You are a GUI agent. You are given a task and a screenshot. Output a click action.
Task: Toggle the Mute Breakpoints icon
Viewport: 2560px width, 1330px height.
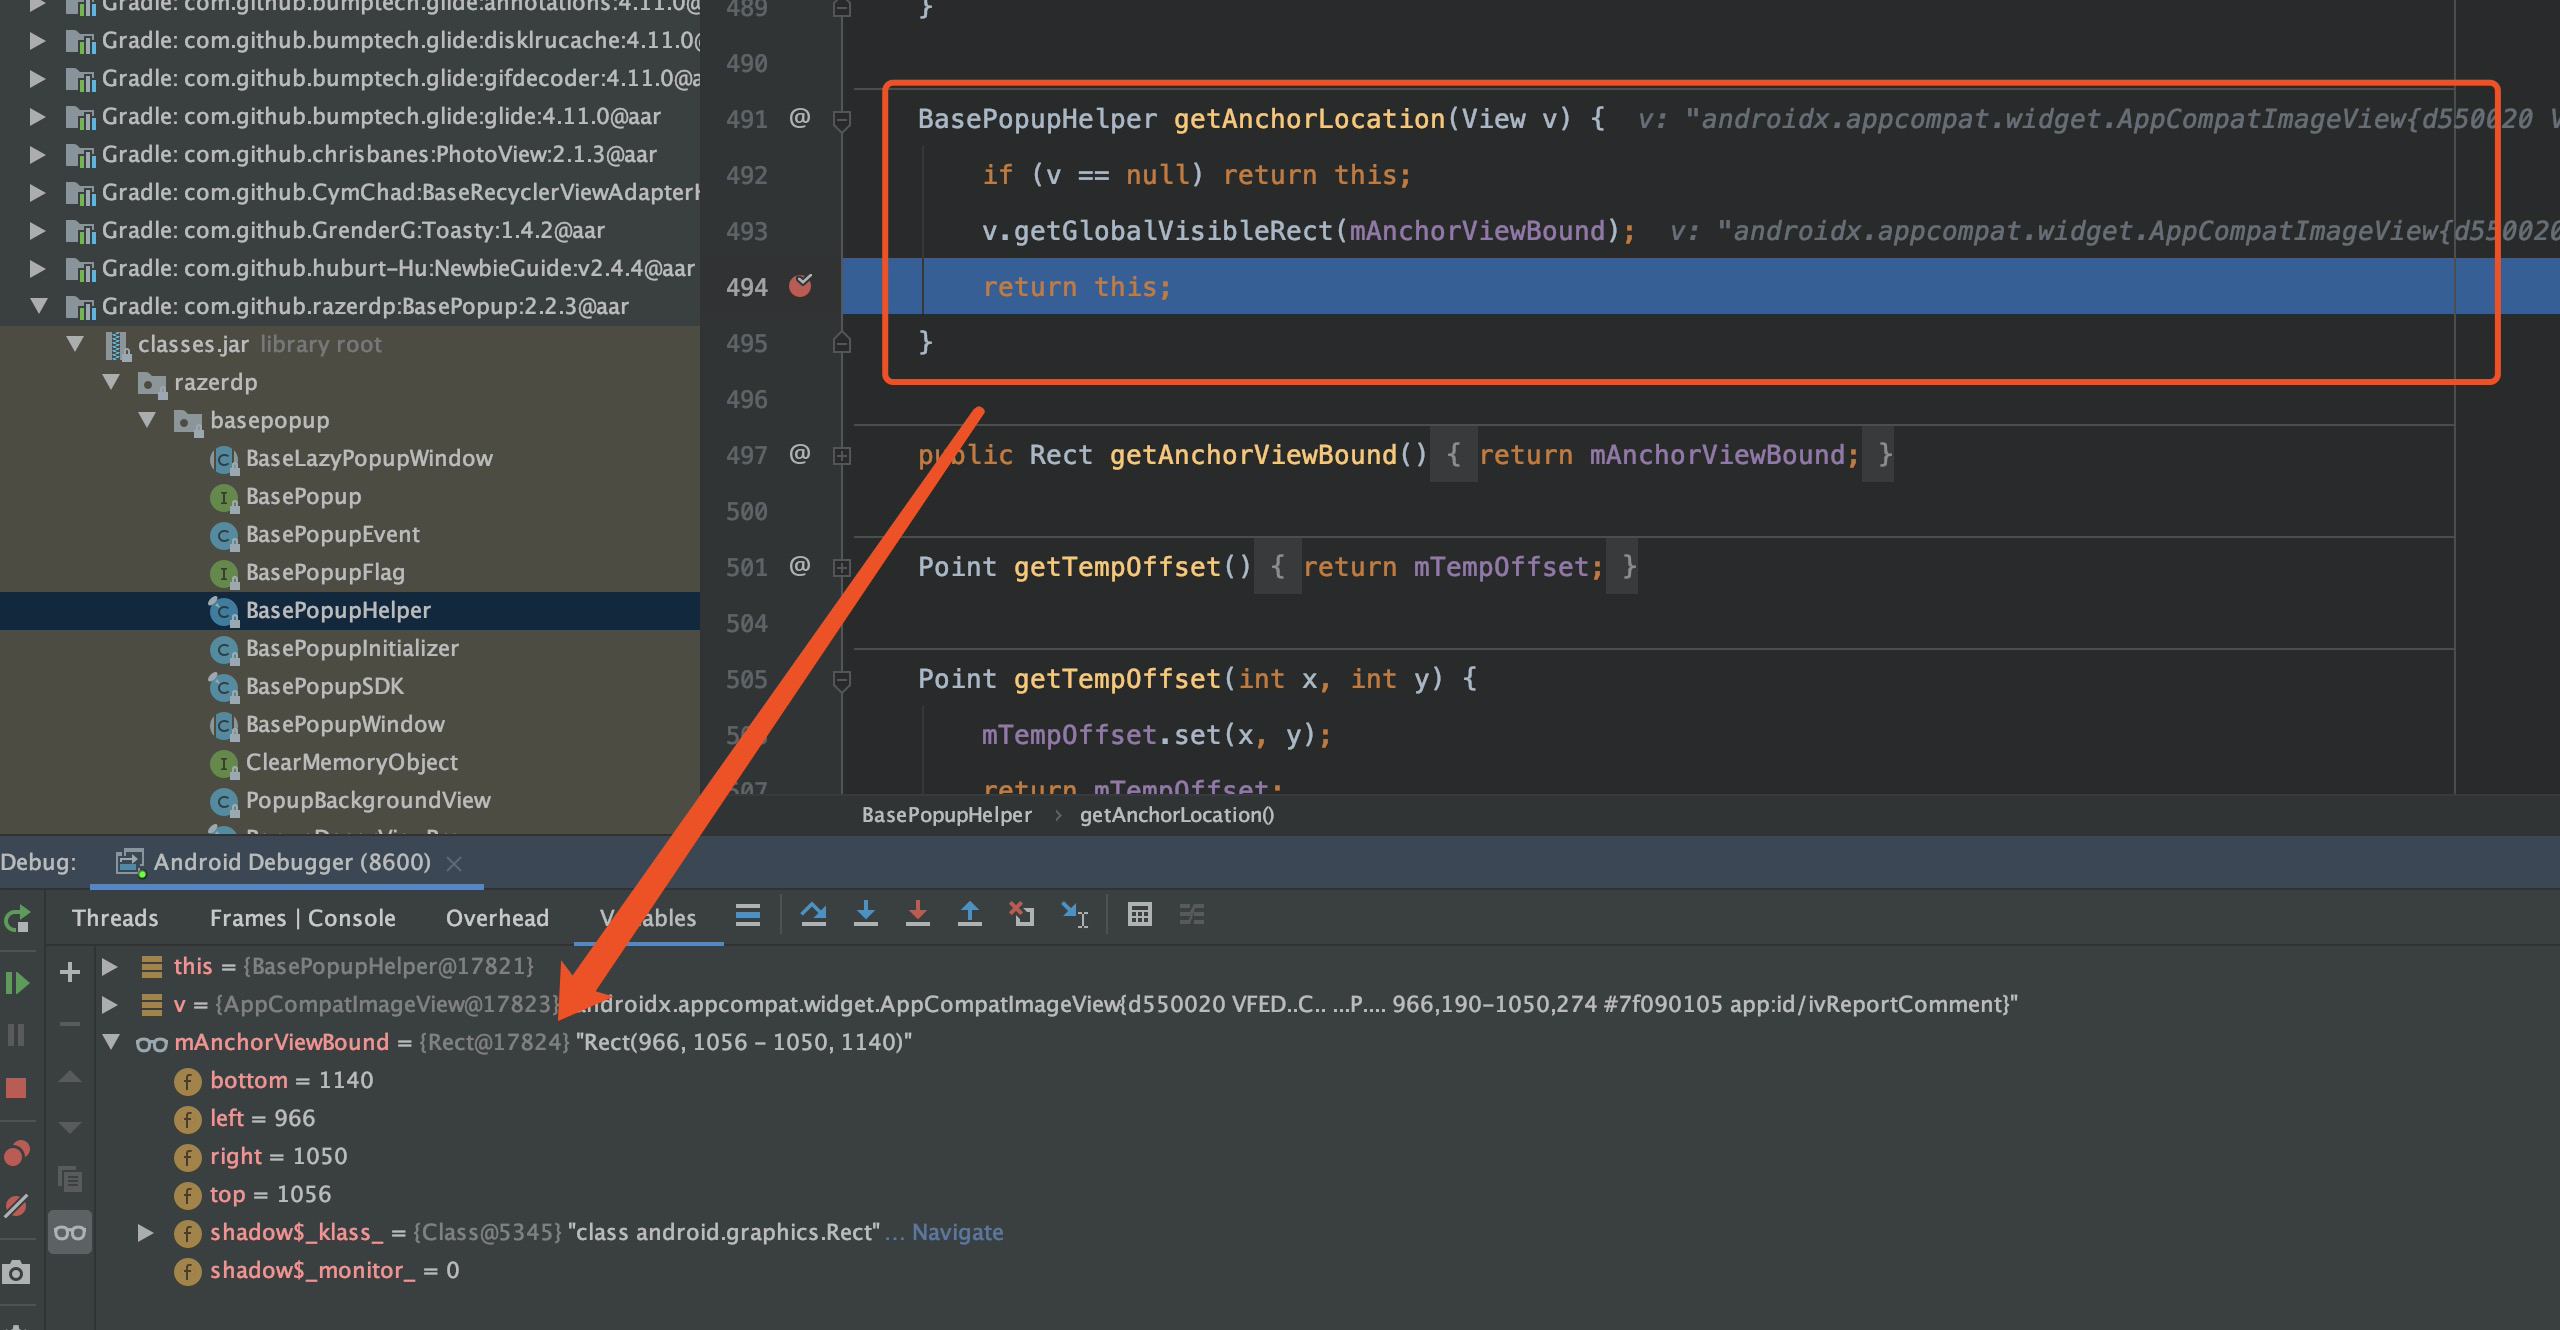click(18, 1206)
